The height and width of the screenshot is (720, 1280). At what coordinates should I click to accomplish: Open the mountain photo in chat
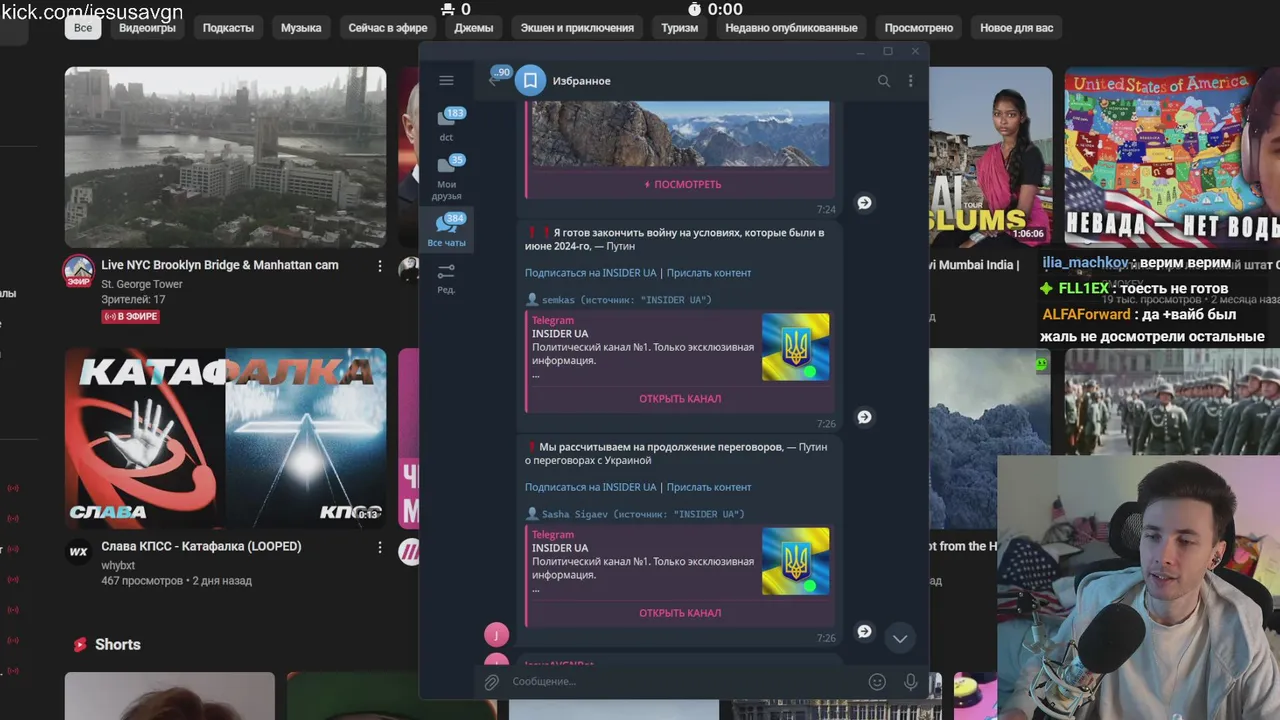tap(680, 134)
